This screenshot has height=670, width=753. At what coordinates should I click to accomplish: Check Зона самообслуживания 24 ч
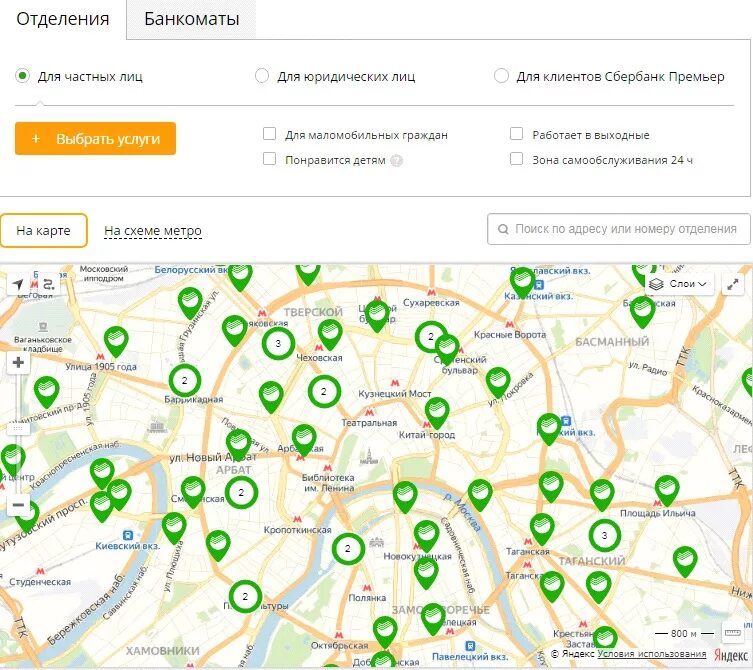pyautogui.click(x=516, y=159)
